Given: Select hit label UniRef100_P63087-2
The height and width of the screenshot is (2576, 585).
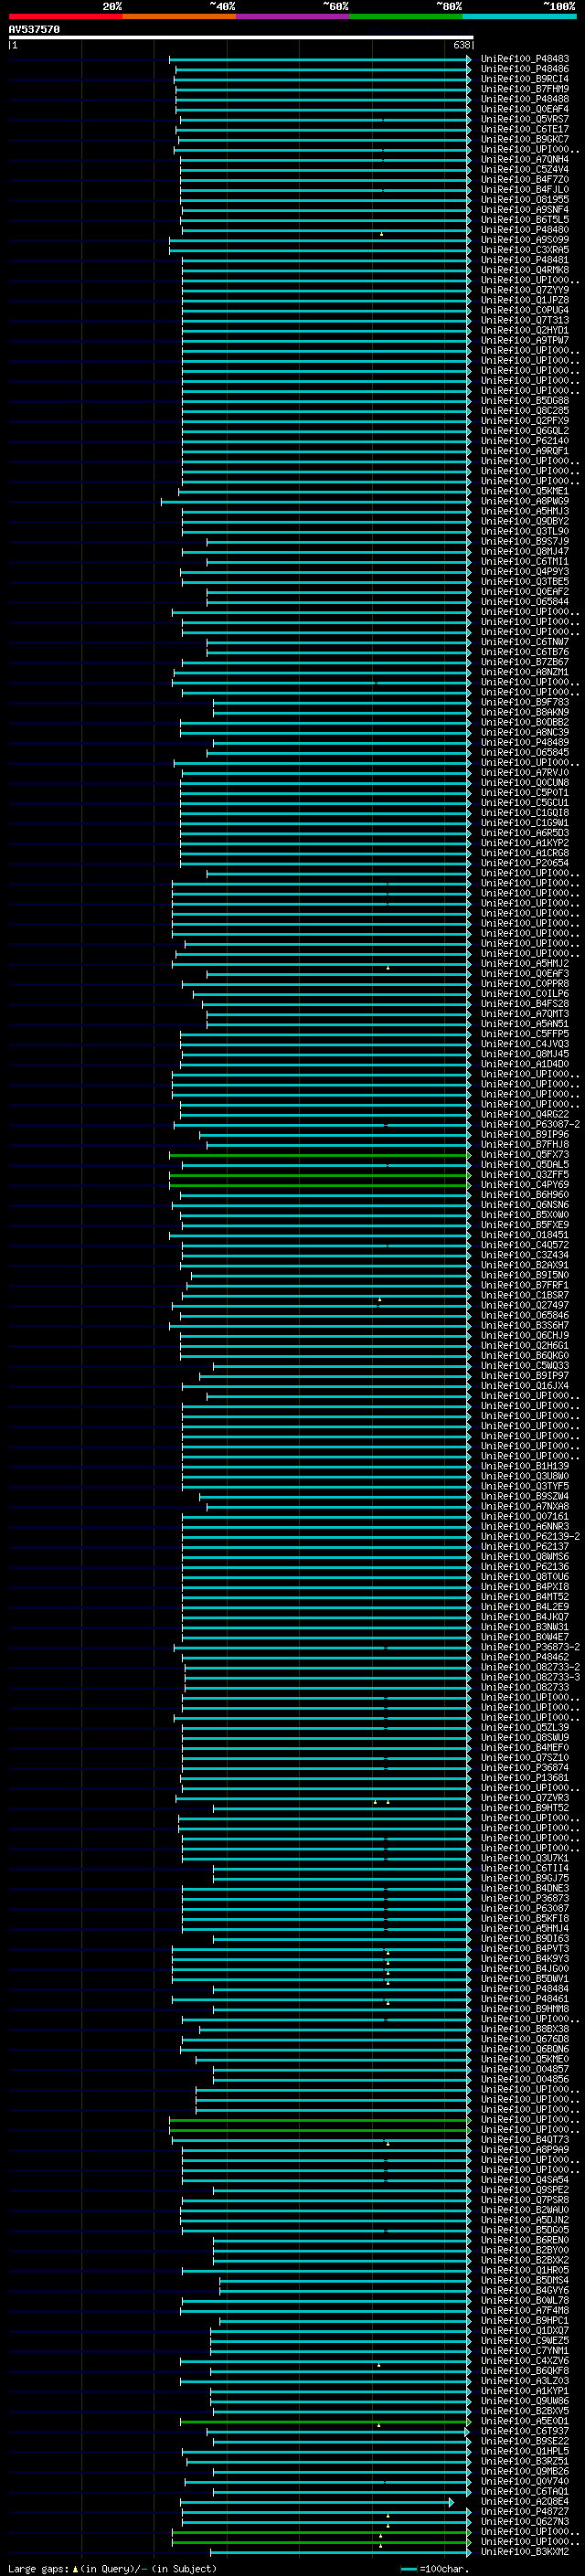Looking at the screenshot, I should pos(530,1124).
